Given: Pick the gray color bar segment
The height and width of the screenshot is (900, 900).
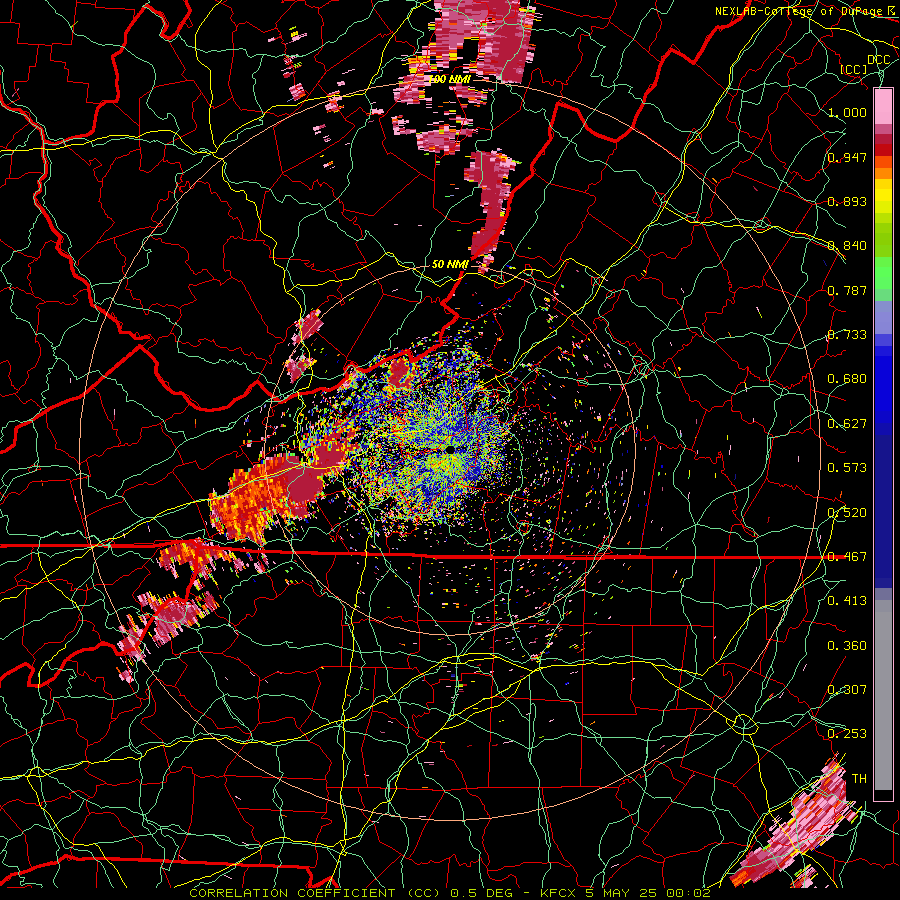Looking at the screenshot, I should (883, 695).
